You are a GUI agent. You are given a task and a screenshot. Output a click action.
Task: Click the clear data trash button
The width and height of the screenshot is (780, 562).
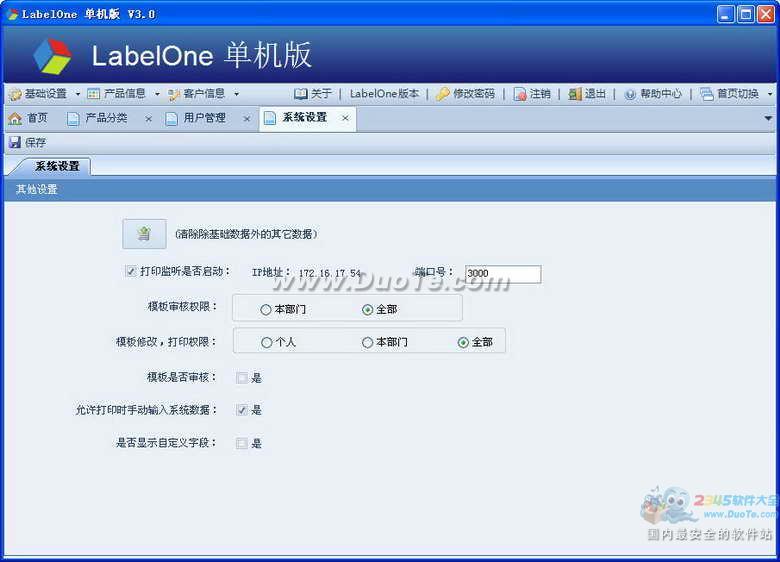pos(144,234)
